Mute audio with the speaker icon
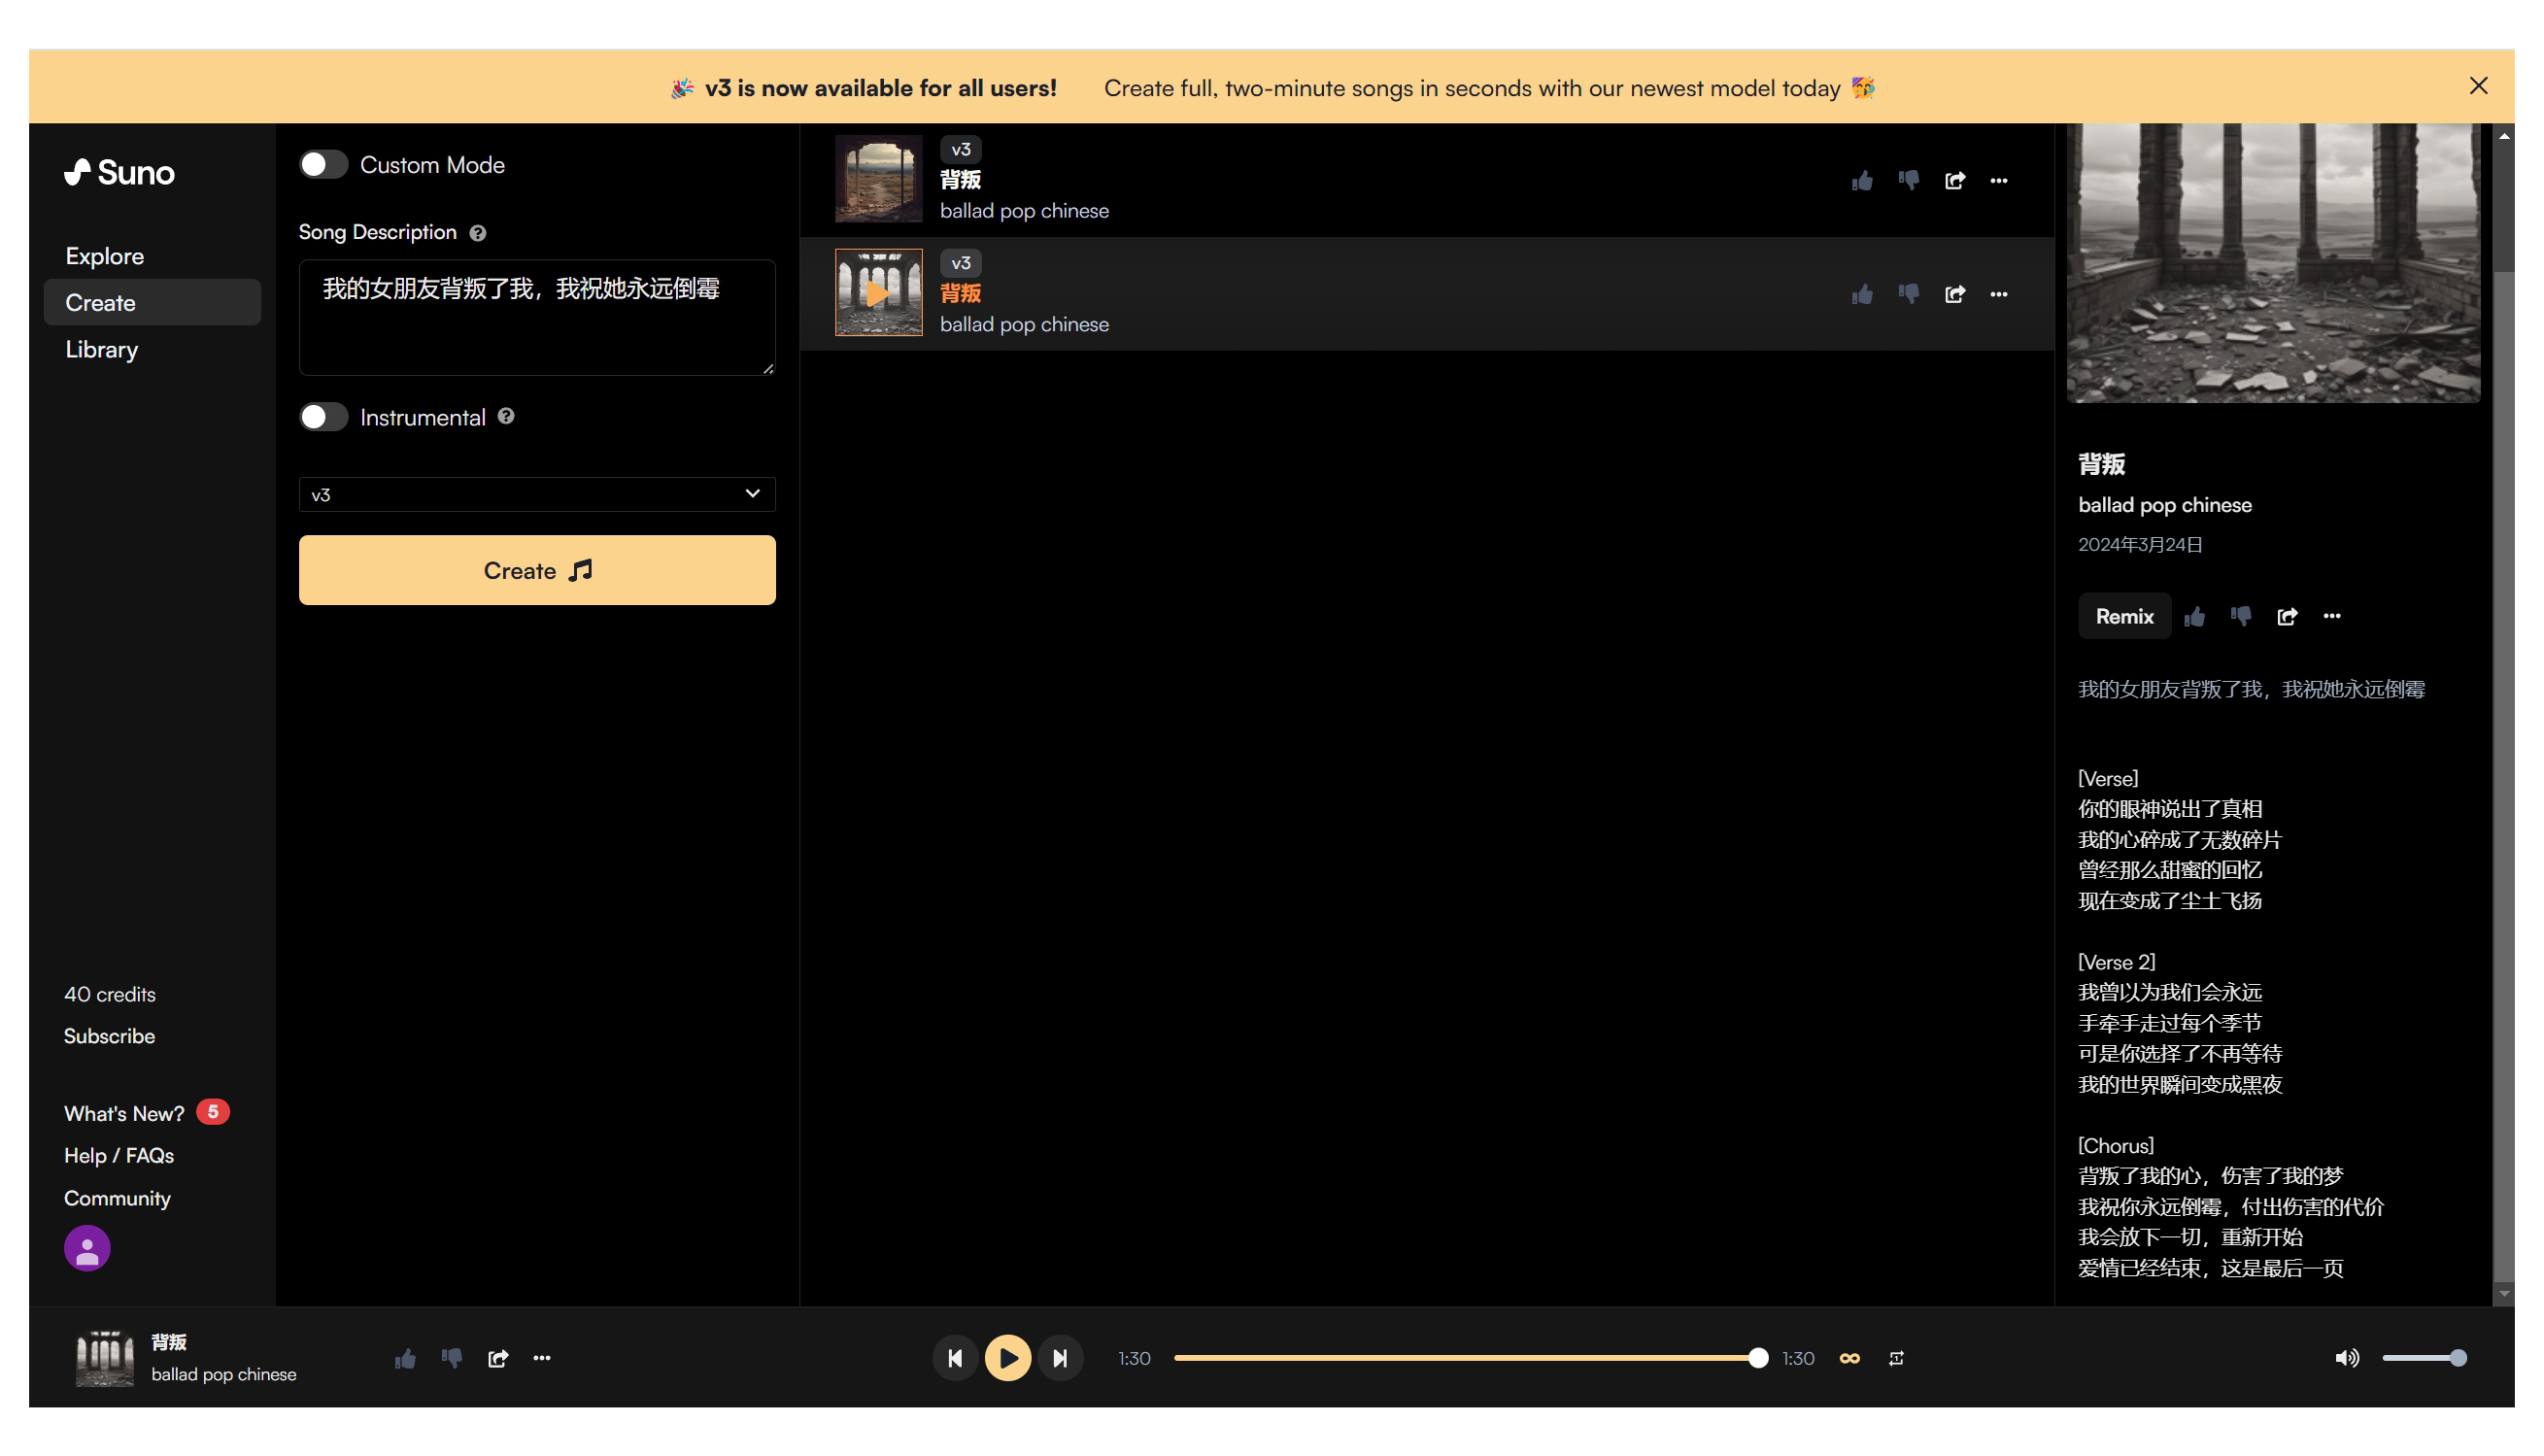This screenshot has width=2544, height=1456. point(2346,1358)
